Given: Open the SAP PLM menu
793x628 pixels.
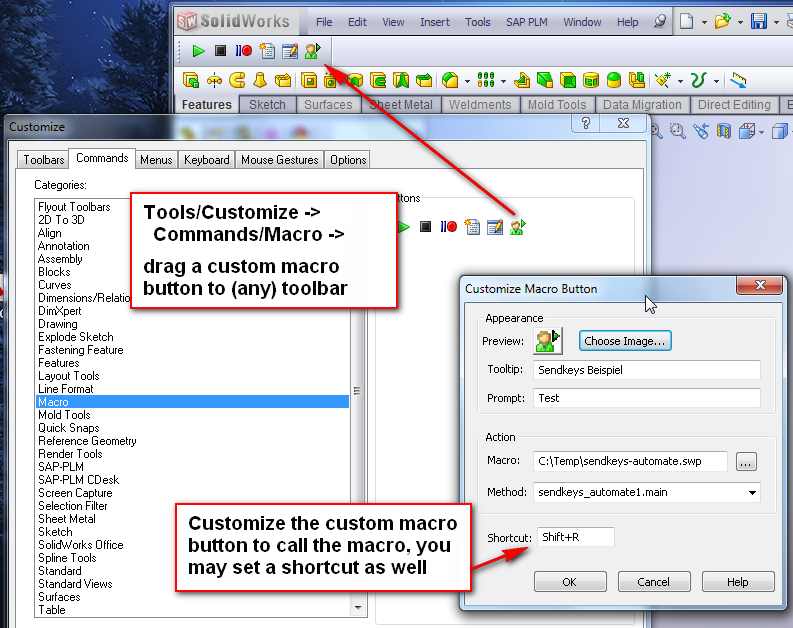Looking at the screenshot, I should click(526, 22).
